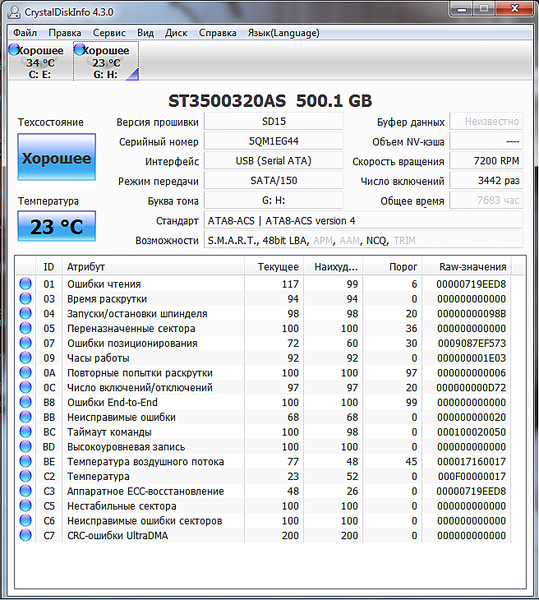
Task: Click status orb for C2 Температура row
Action: pyautogui.click(x=26, y=476)
